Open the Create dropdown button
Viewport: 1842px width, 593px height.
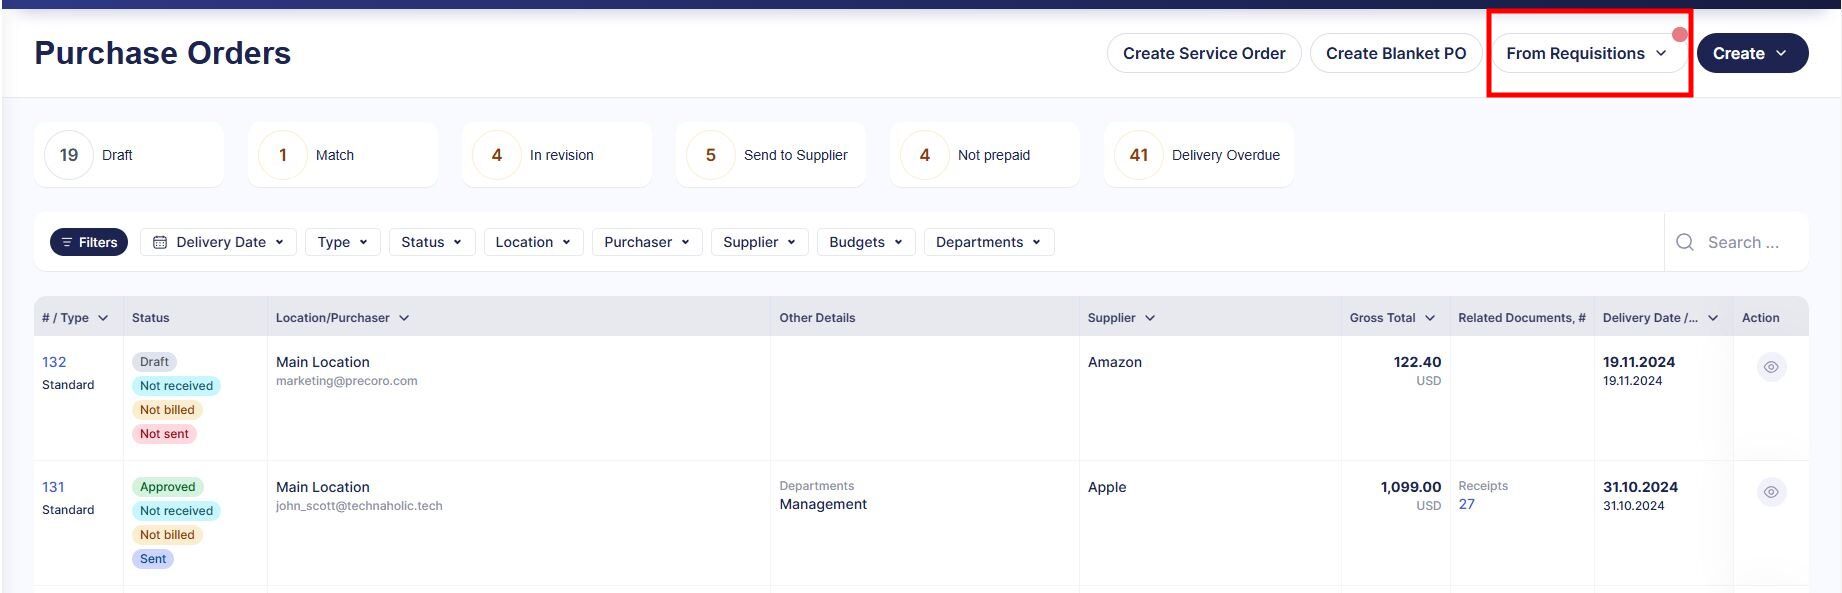[1752, 53]
